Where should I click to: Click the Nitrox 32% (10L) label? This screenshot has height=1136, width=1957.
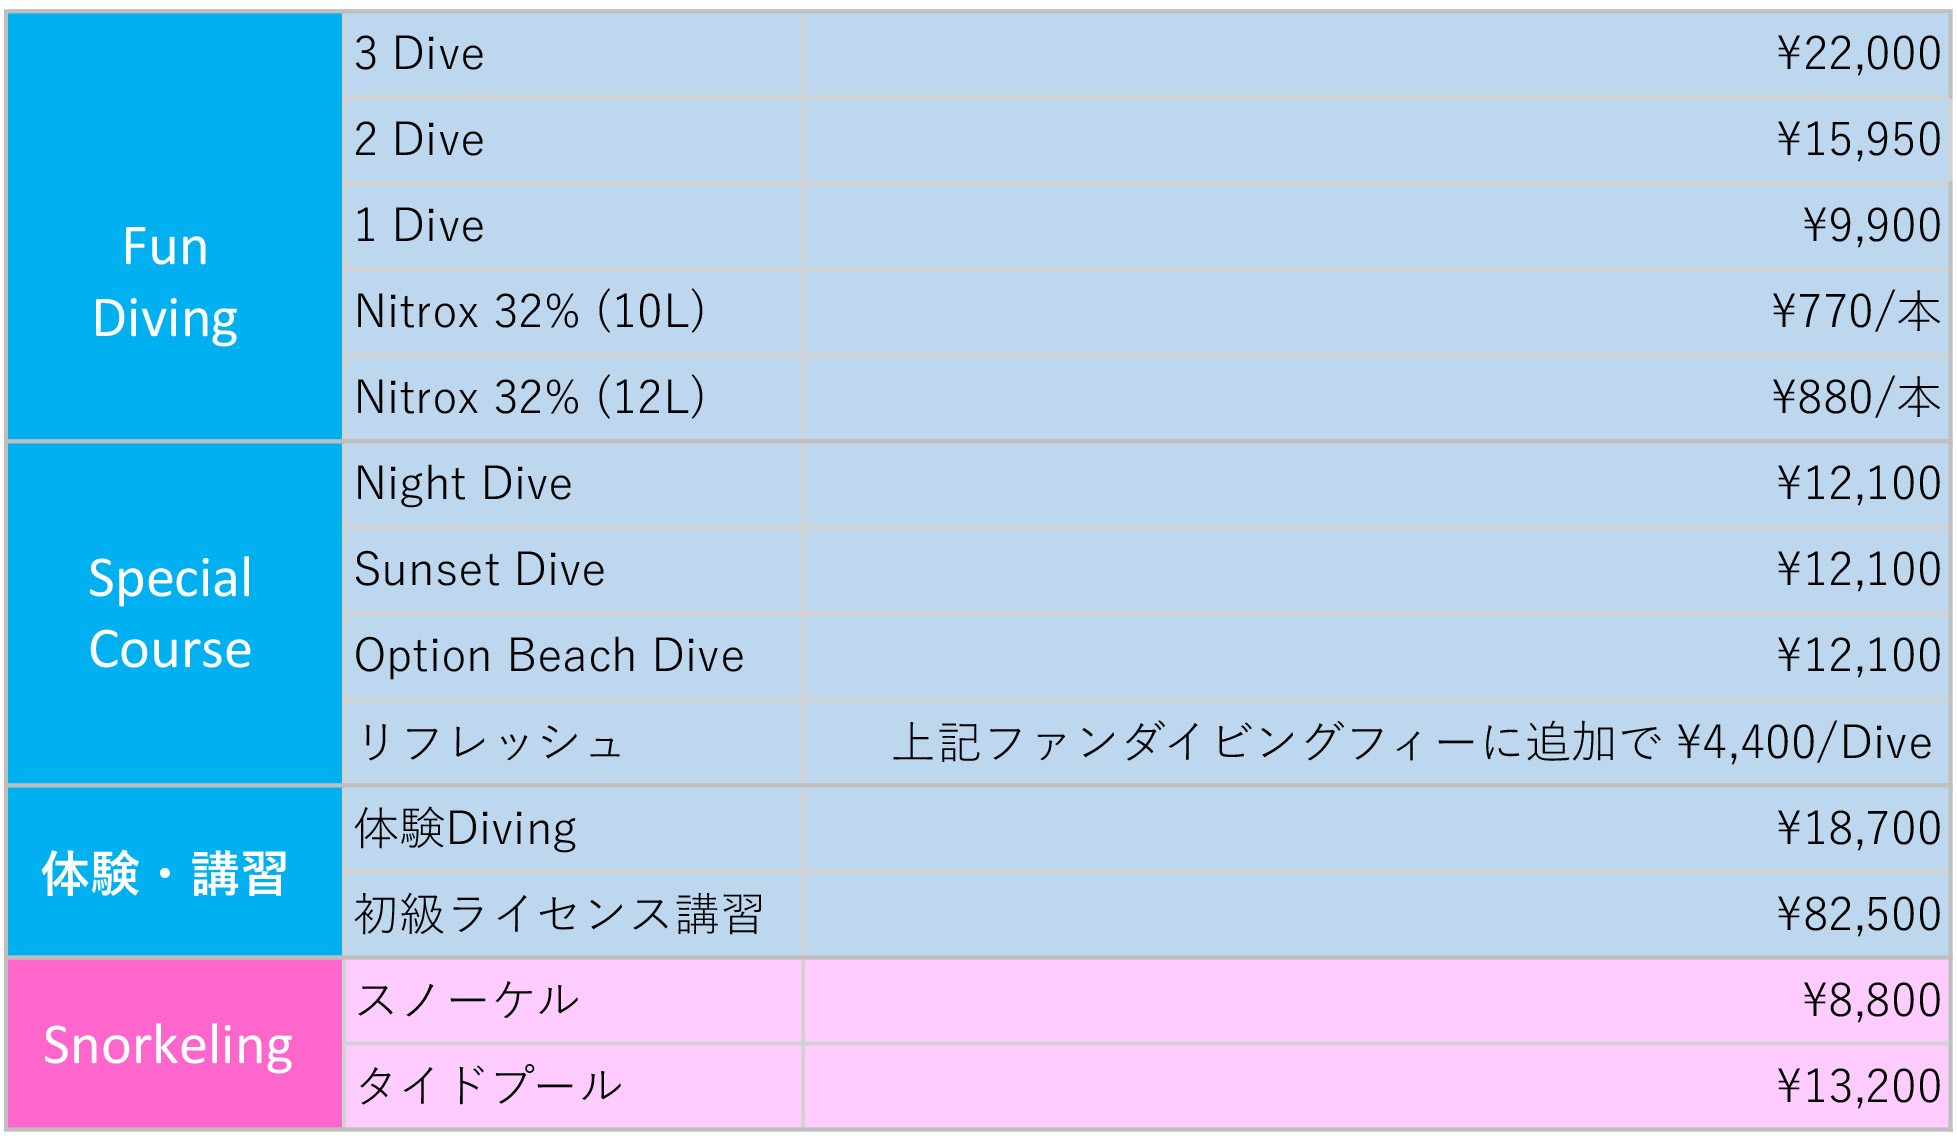(x=530, y=312)
